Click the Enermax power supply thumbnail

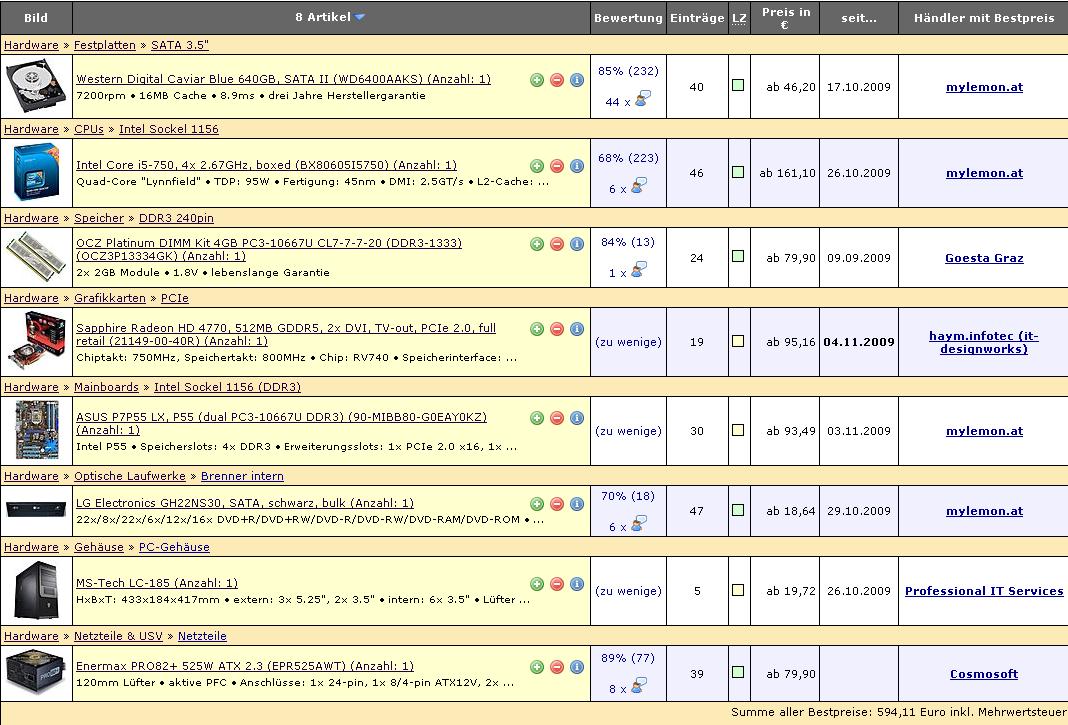(36, 673)
